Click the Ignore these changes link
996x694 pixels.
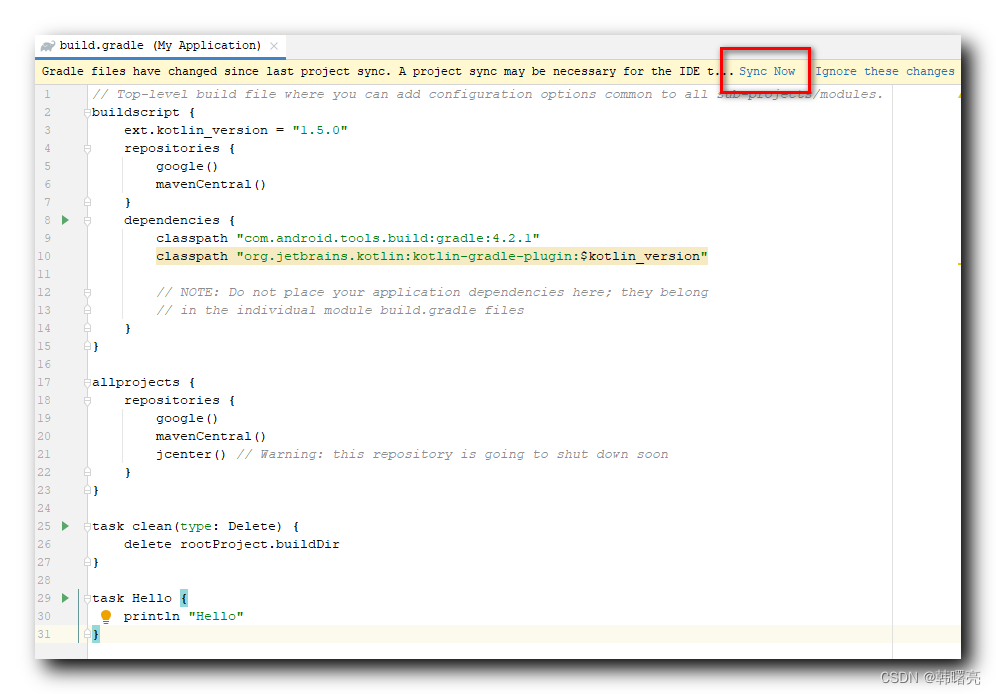(884, 71)
